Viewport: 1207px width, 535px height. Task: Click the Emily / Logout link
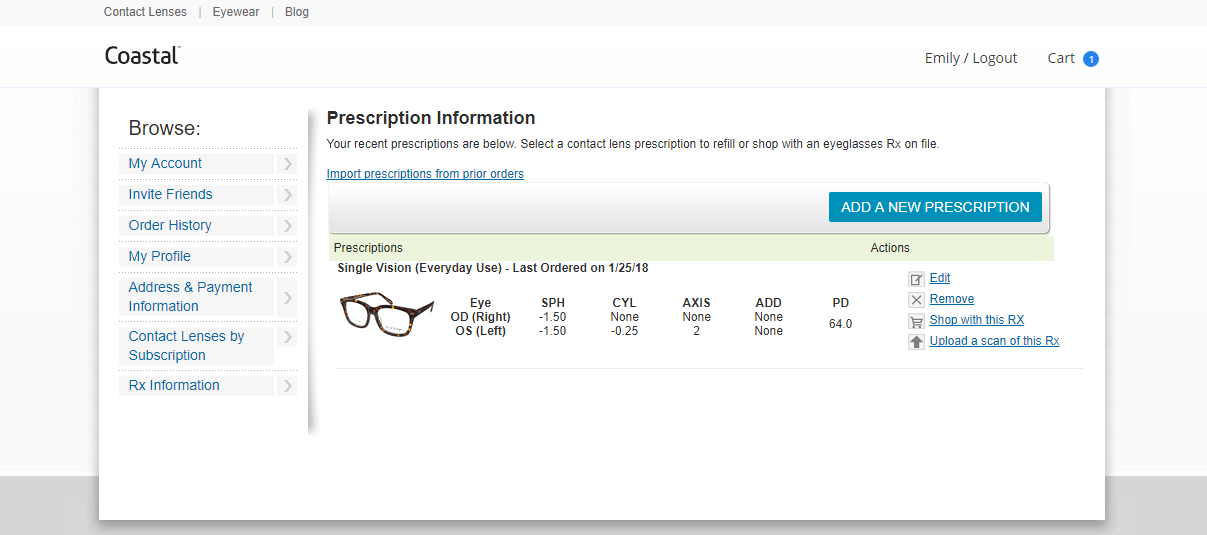pos(971,58)
